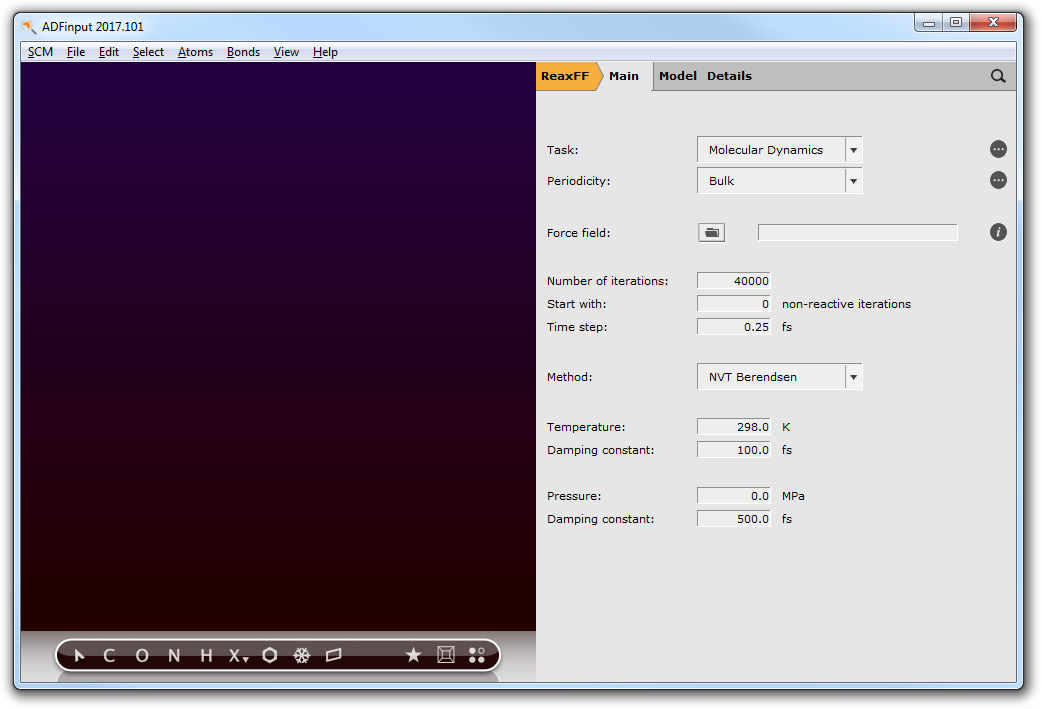Open the Edit menu
The height and width of the screenshot is (709, 1042).
[x=108, y=52]
